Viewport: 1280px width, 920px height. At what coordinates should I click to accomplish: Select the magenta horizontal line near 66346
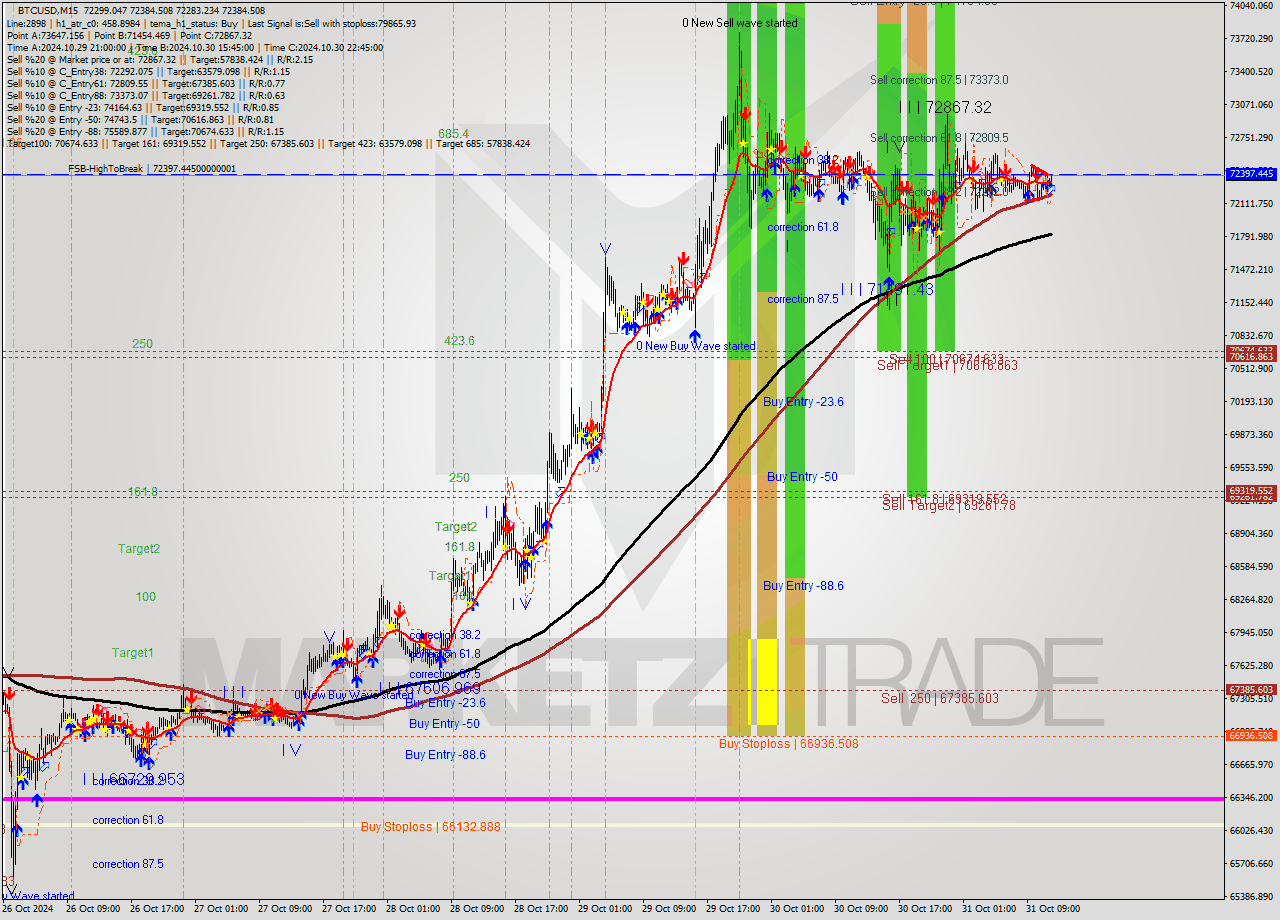coord(612,798)
